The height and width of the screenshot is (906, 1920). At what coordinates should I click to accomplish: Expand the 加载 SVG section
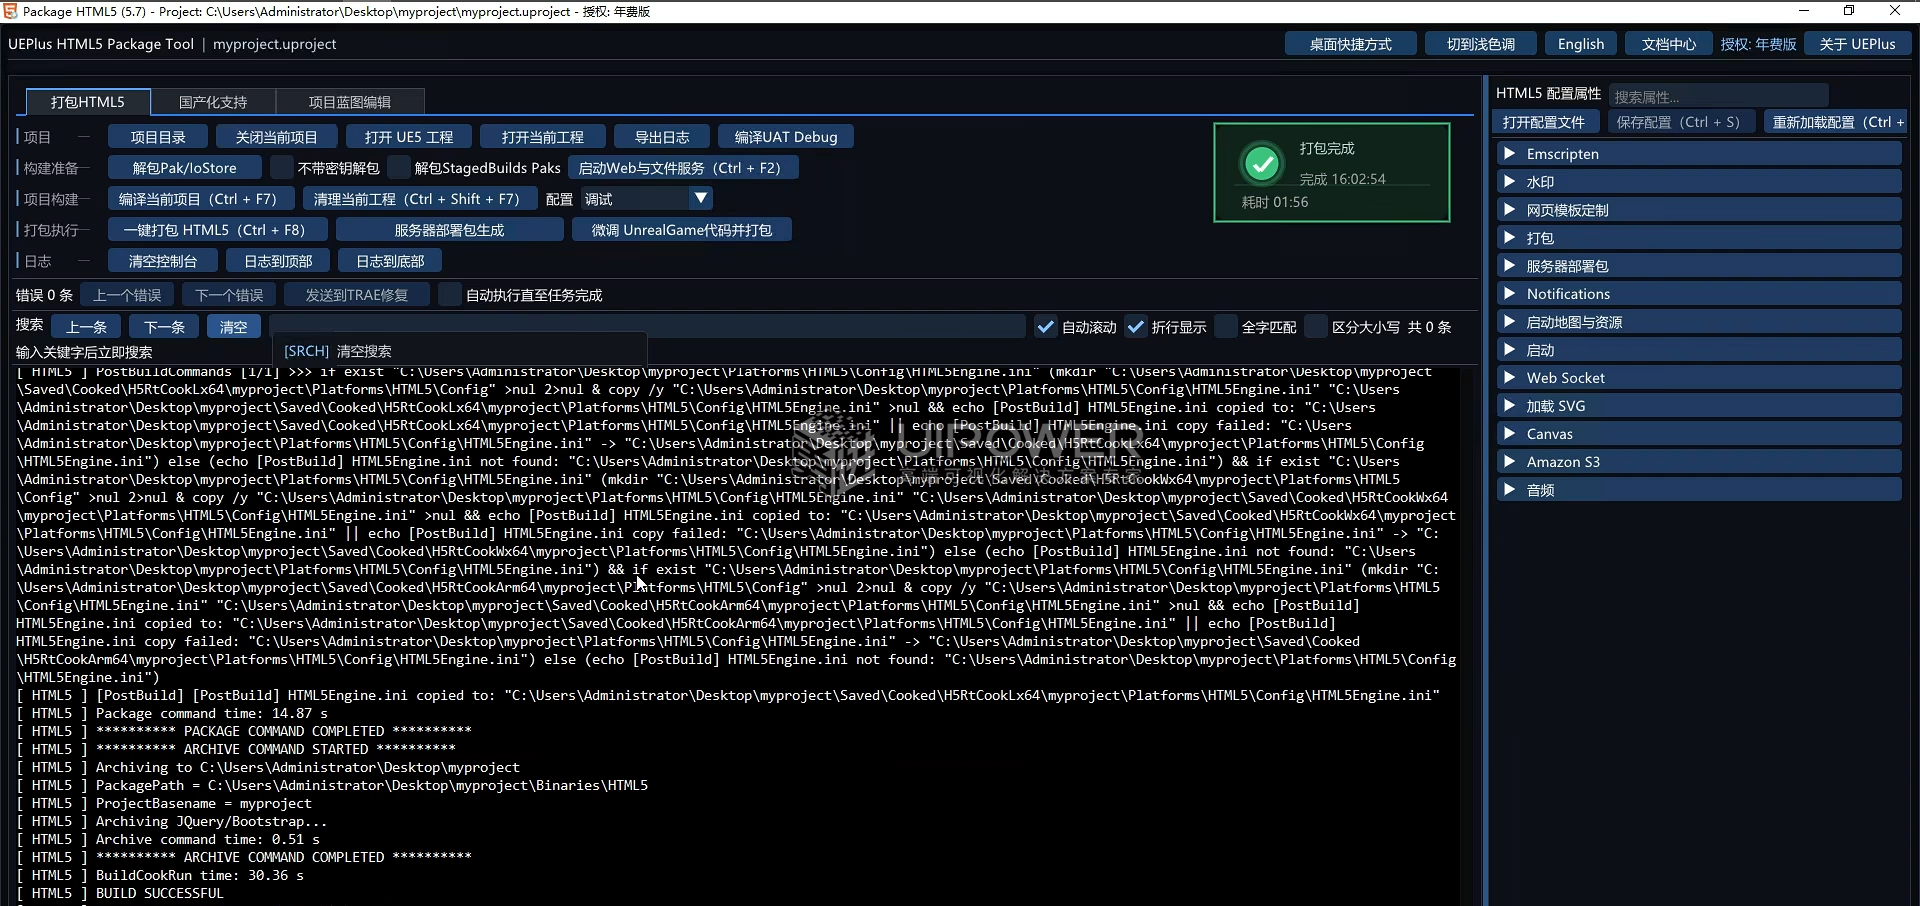1699,406
